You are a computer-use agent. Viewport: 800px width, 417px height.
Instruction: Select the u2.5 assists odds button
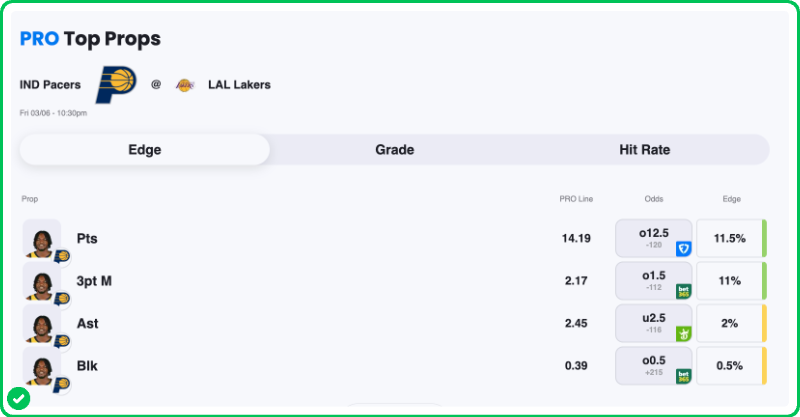[651, 323]
